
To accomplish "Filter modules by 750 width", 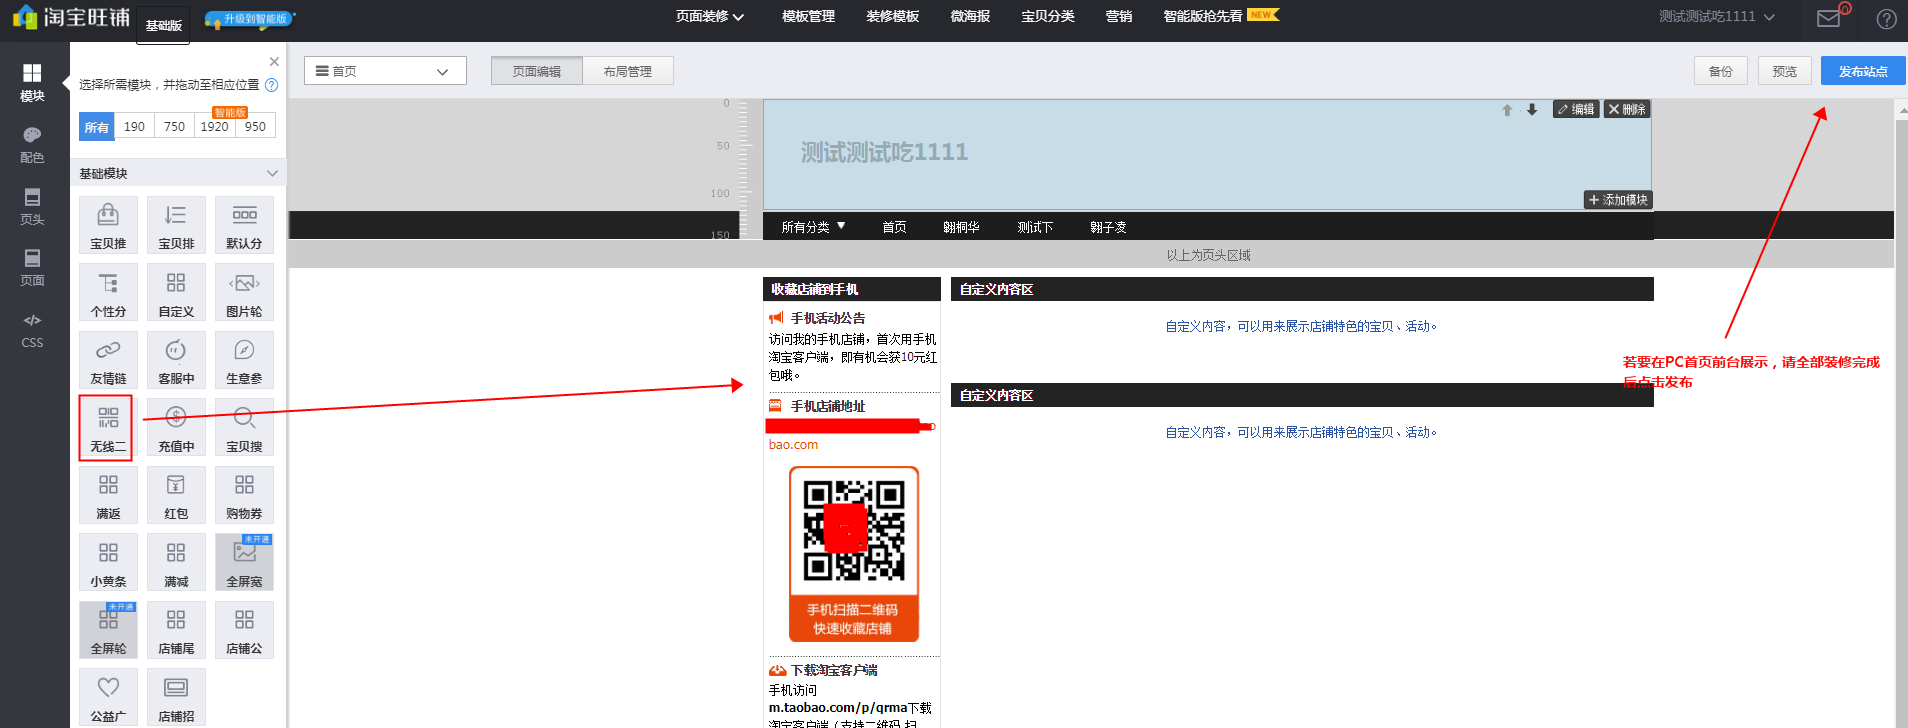I will tap(174, 127).
